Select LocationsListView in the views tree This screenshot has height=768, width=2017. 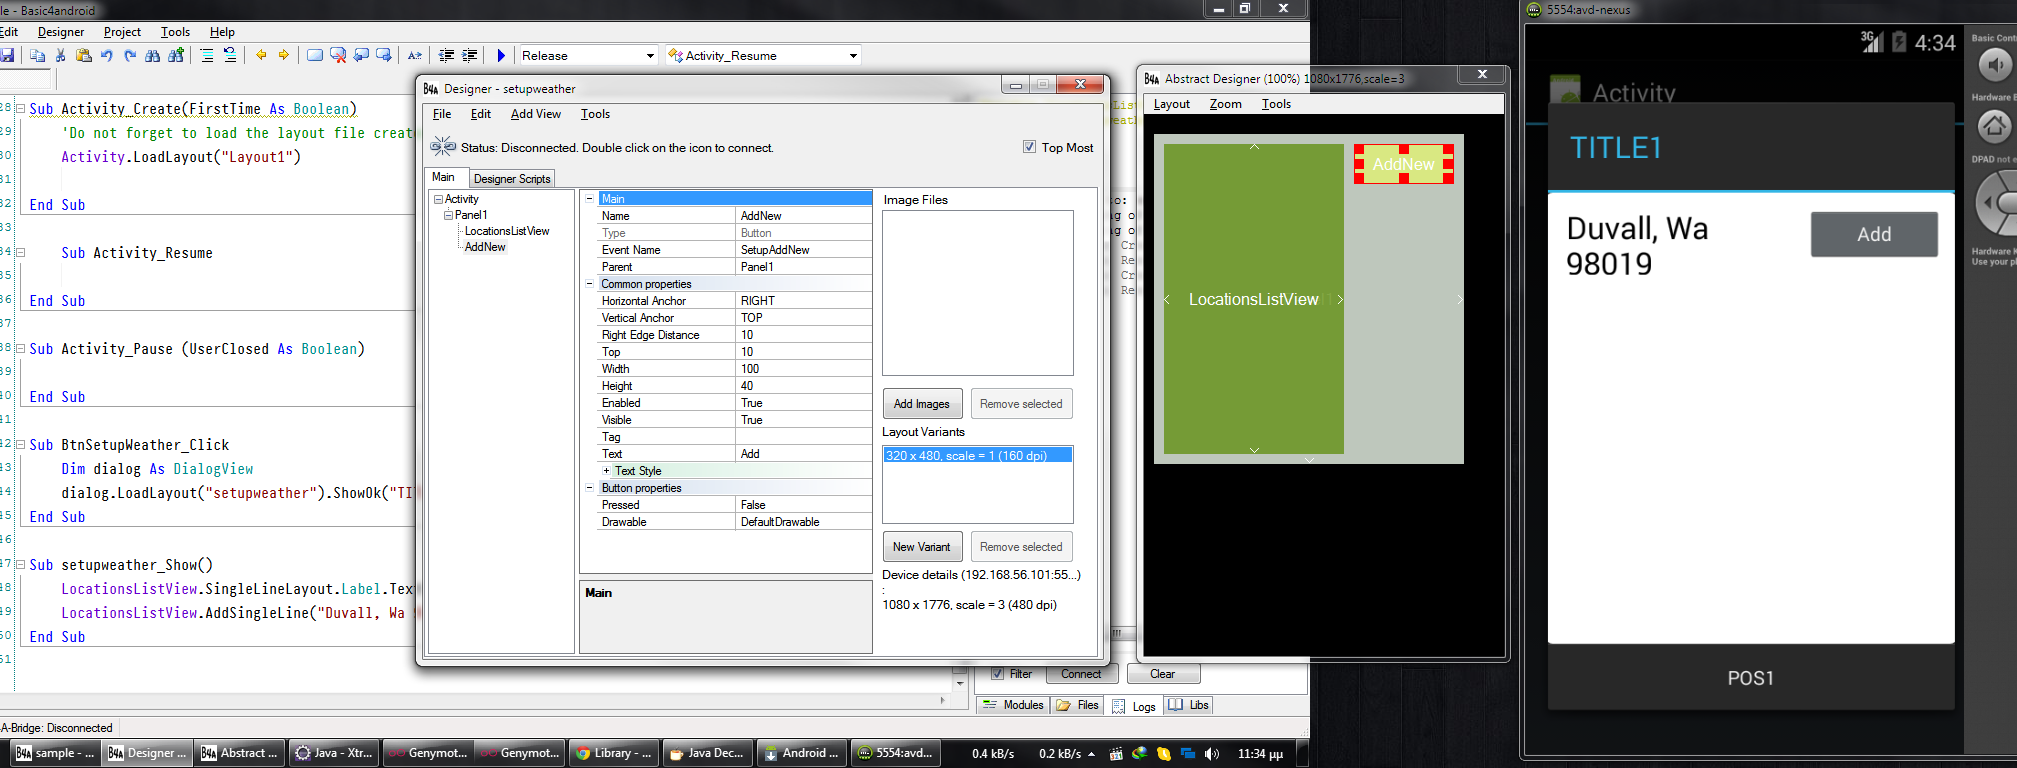click(507, 231)
